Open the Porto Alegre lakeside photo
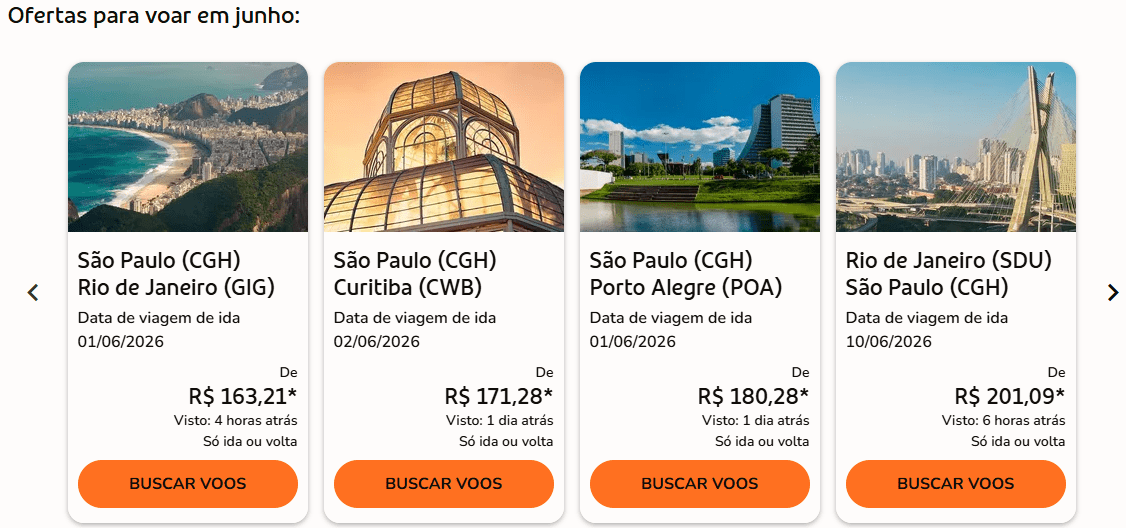Image resolution: width=1126 pixels, height=528 pixels. click(x=700, y=147)
